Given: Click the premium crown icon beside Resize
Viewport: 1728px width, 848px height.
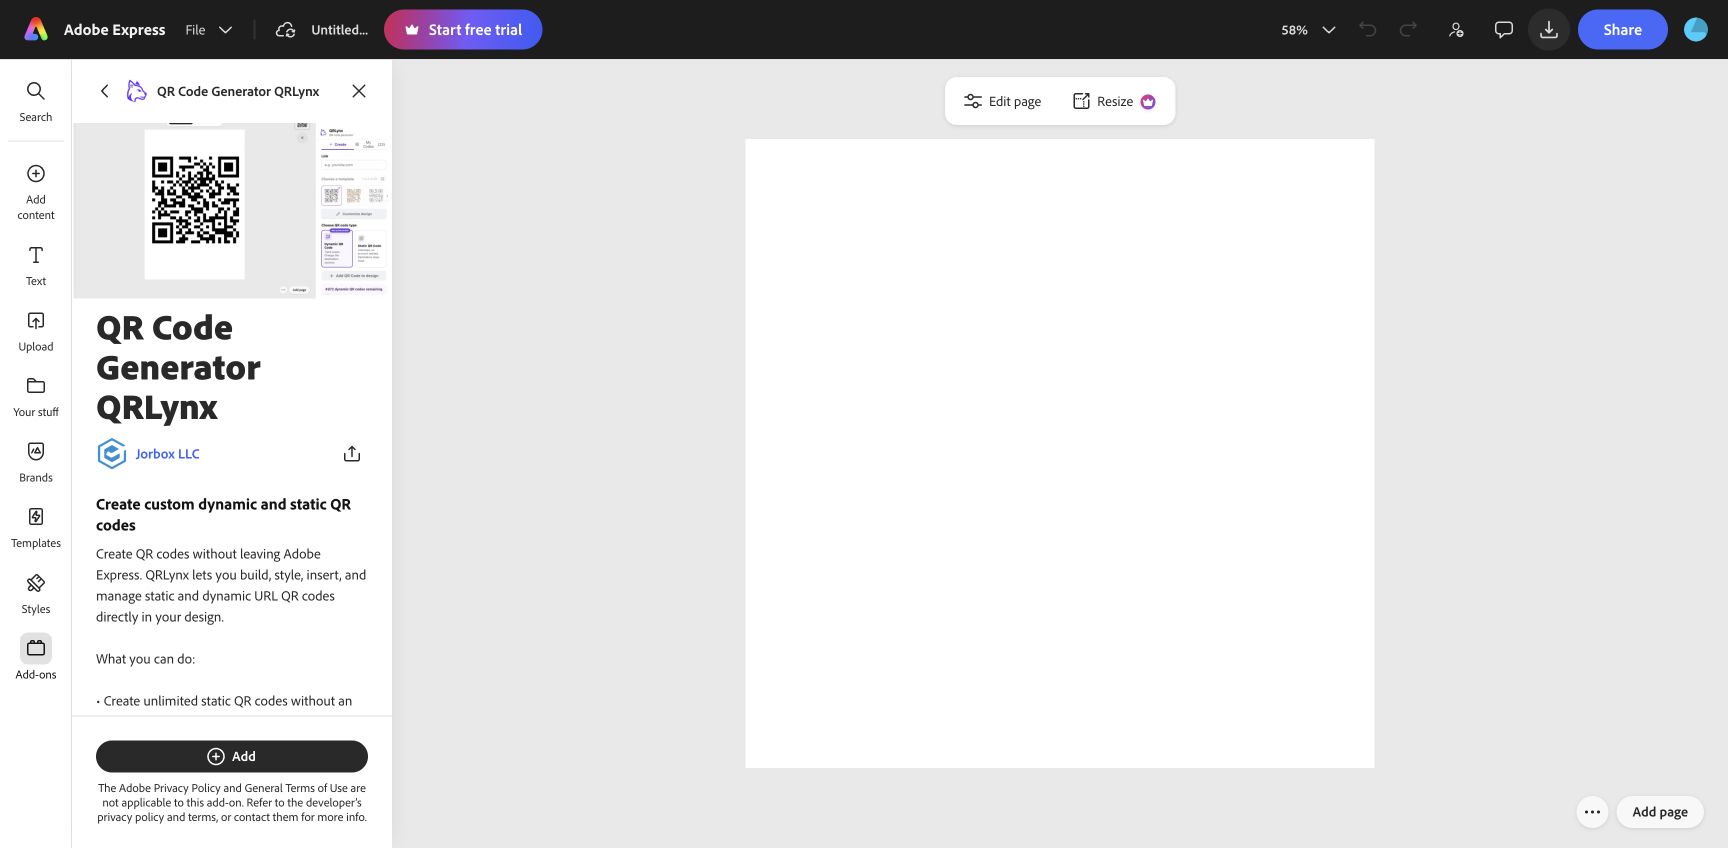Looking at the screenshot, I should tap(1148, 102).
